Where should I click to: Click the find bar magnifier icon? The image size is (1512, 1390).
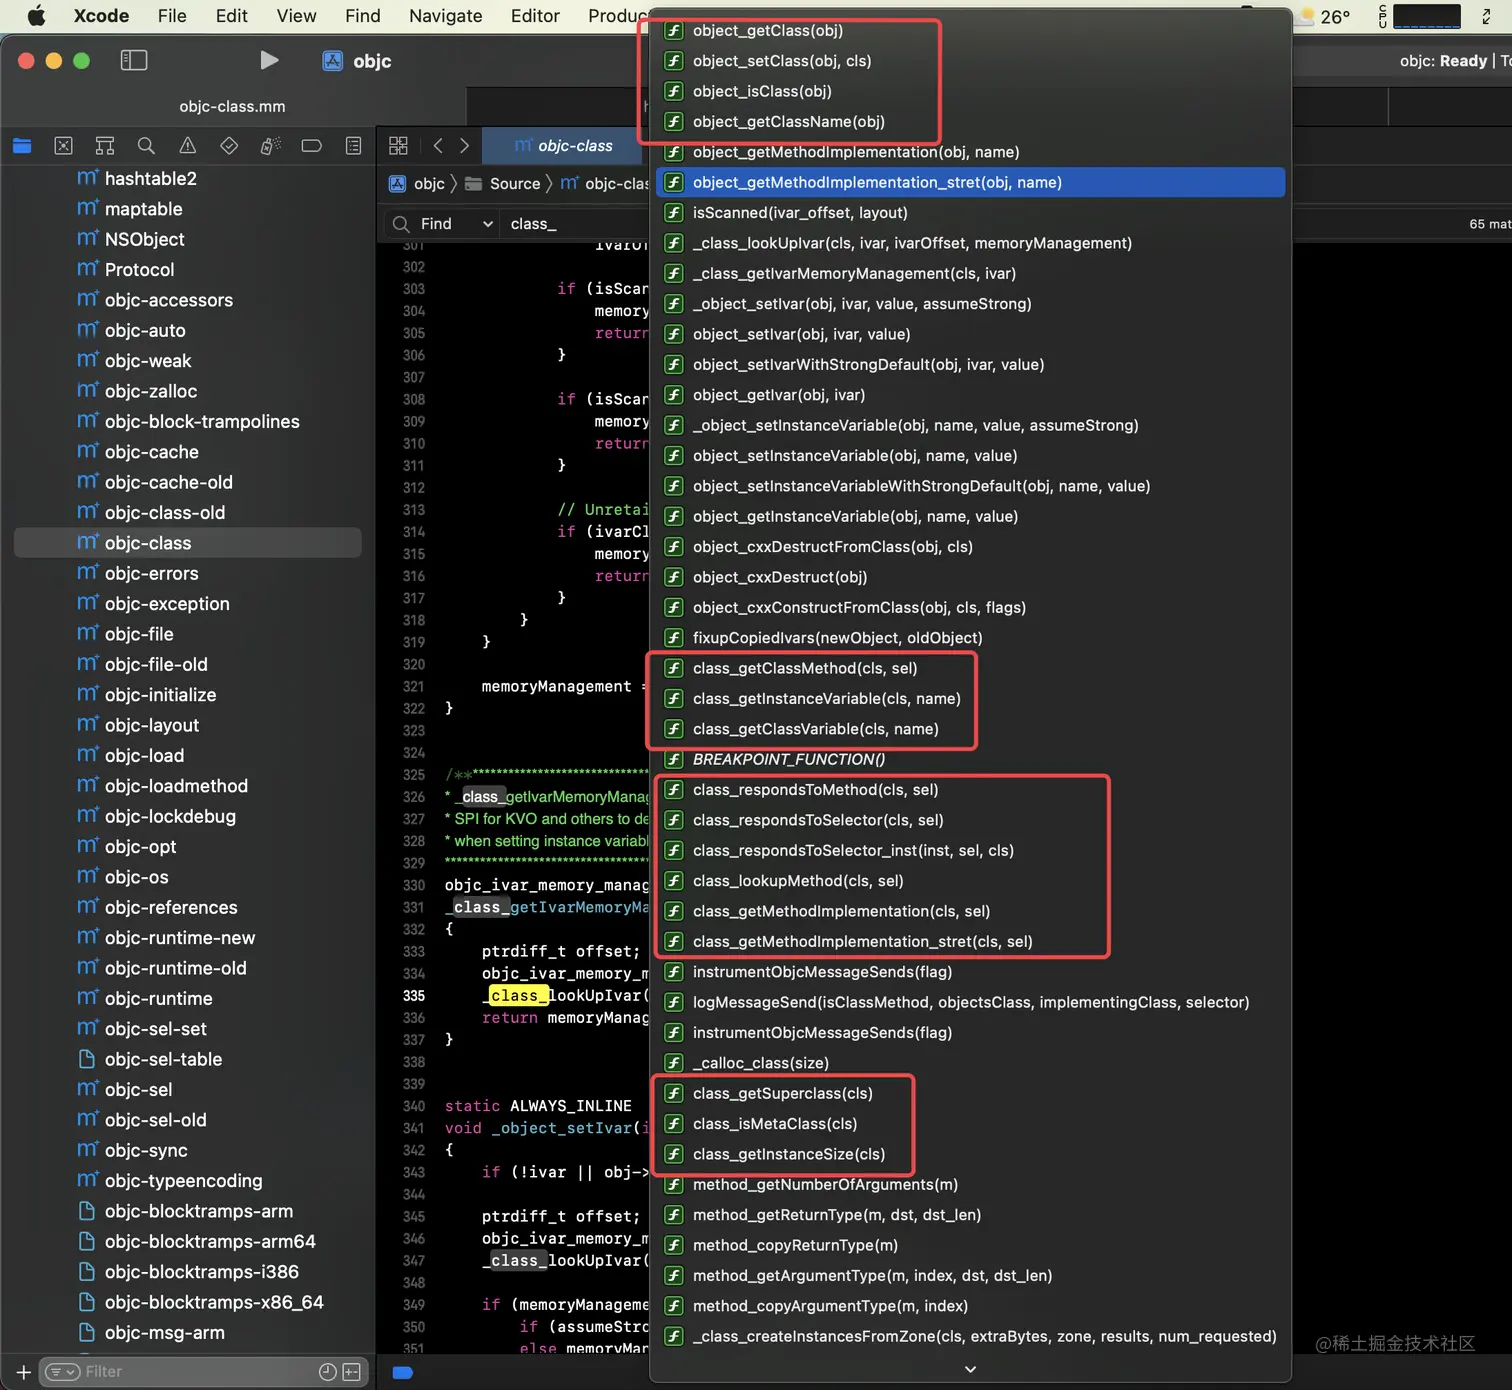coord(401,224)
